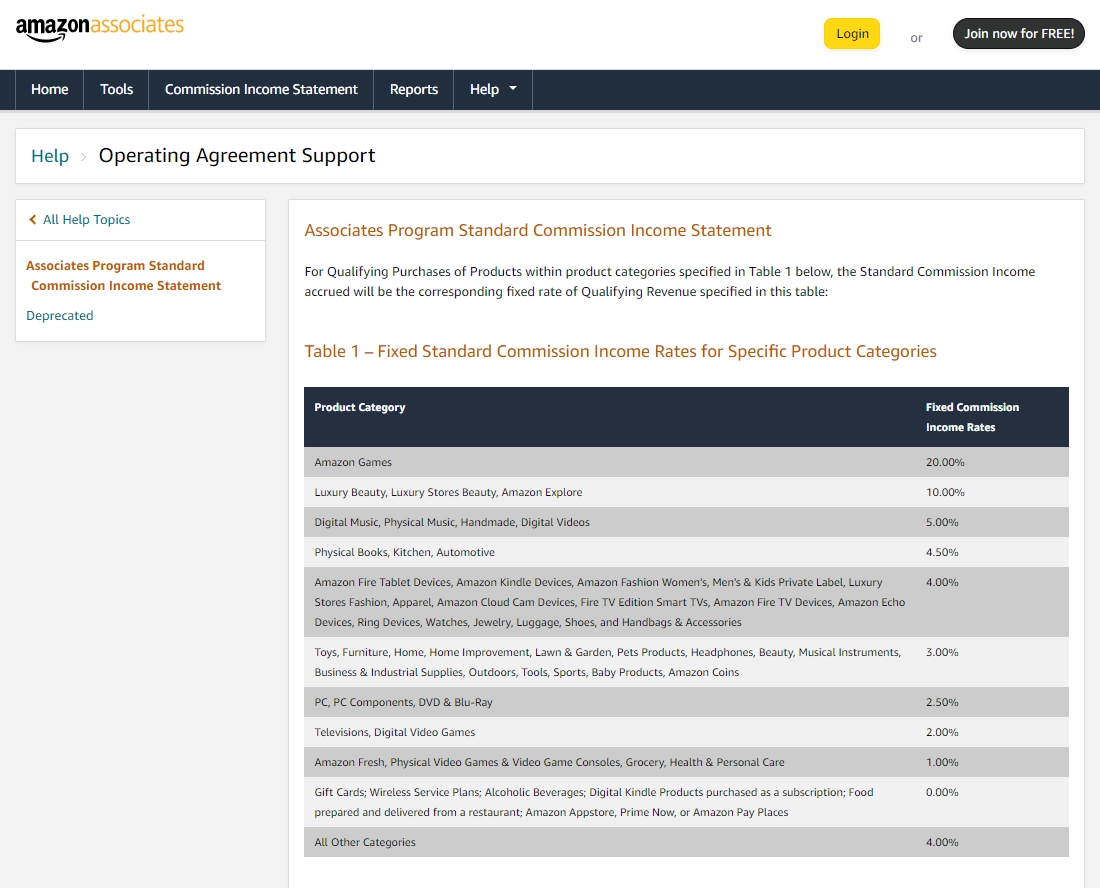Select the Televisions, Digital Video Games row
The height and width of the screenshot is (888, 1100).
[x=686, y=732]
